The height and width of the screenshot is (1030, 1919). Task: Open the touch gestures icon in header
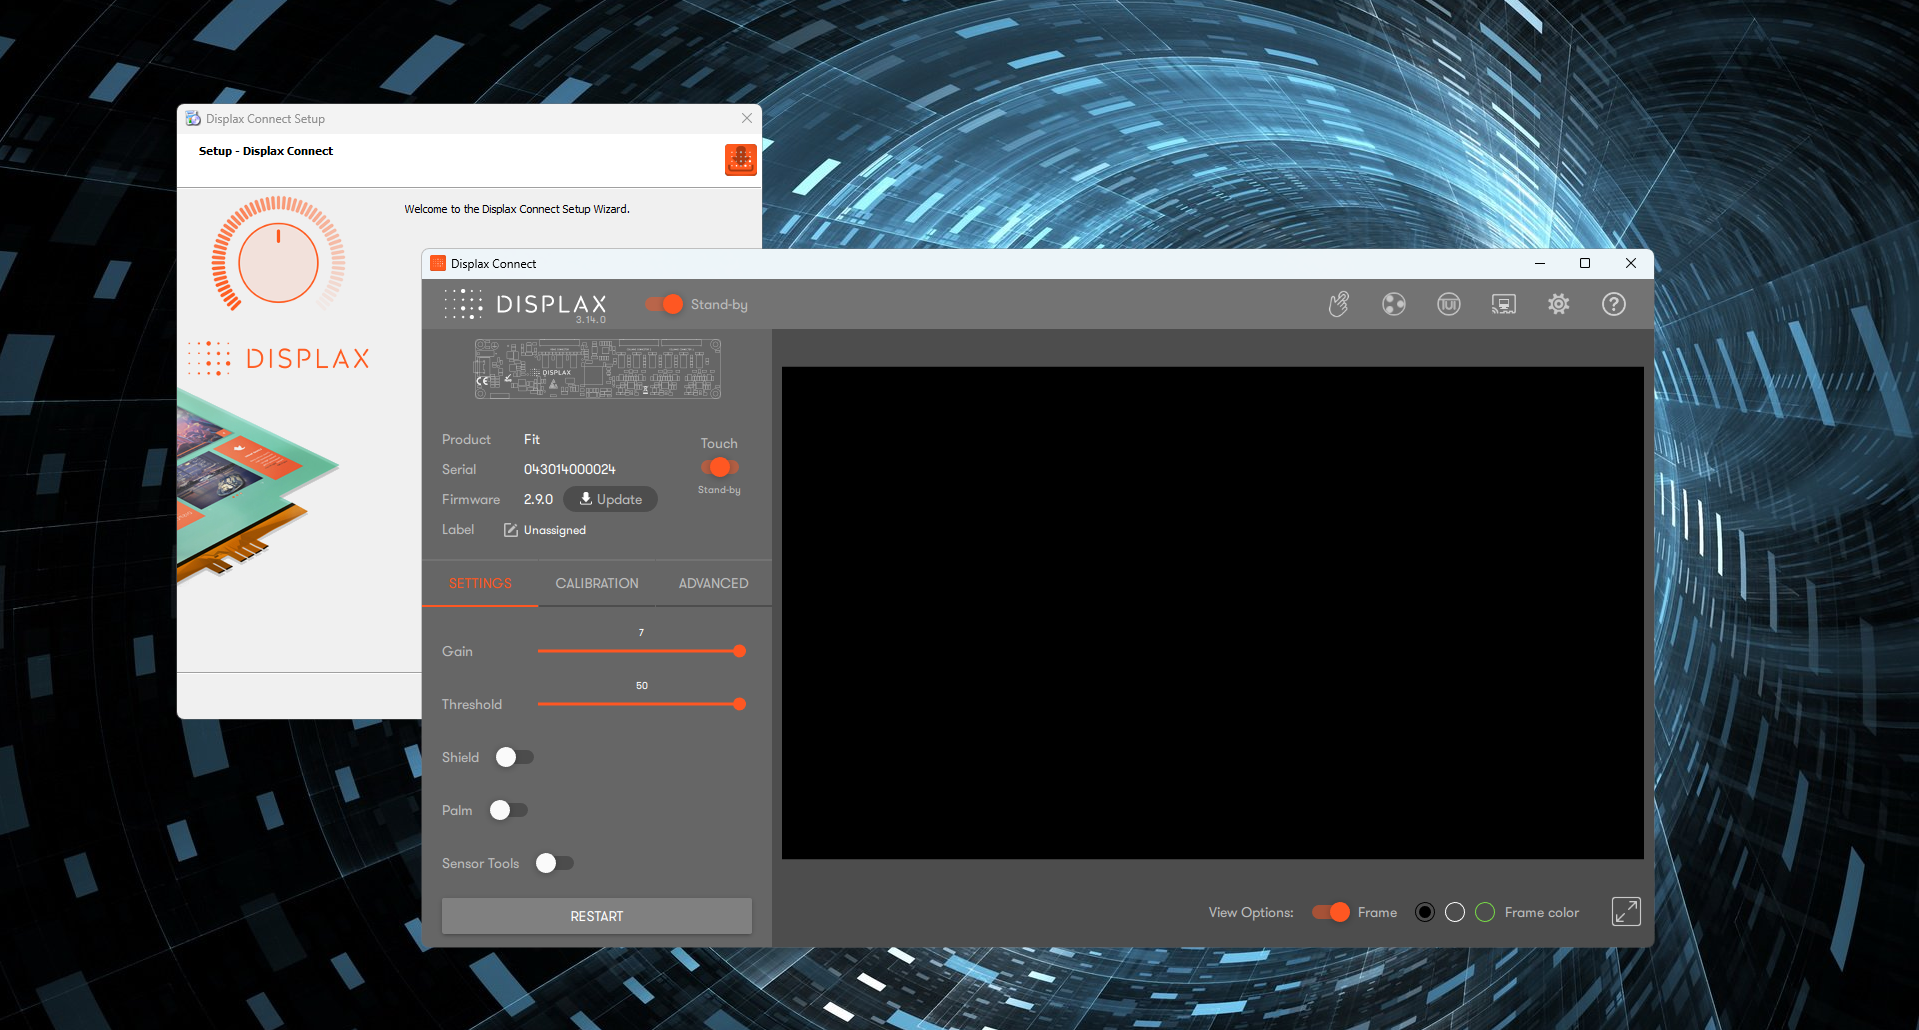(x=1338, y=304)
